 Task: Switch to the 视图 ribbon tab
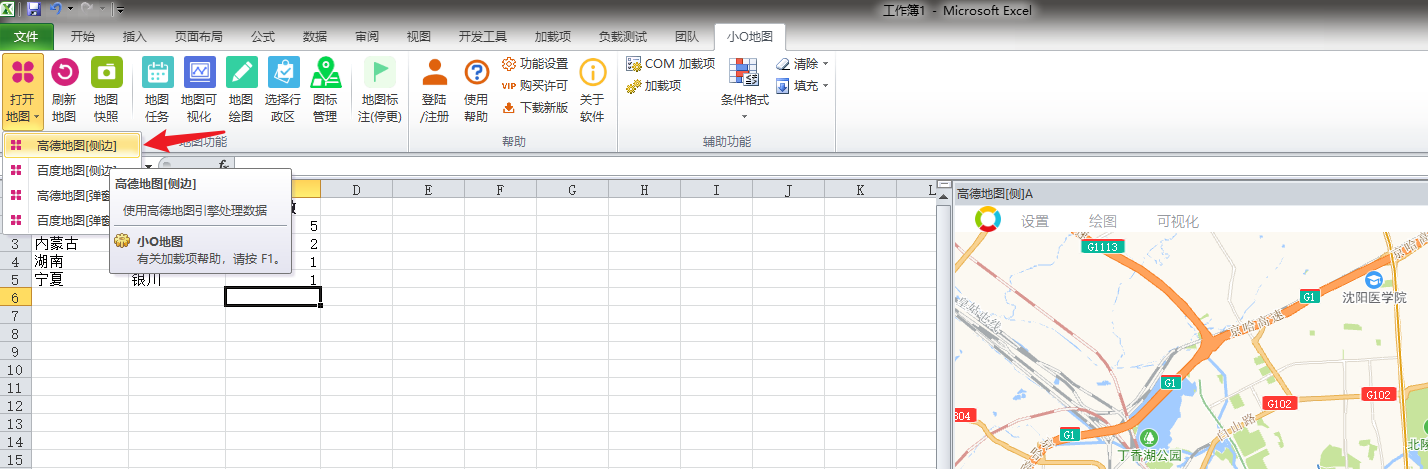(419, 36)
